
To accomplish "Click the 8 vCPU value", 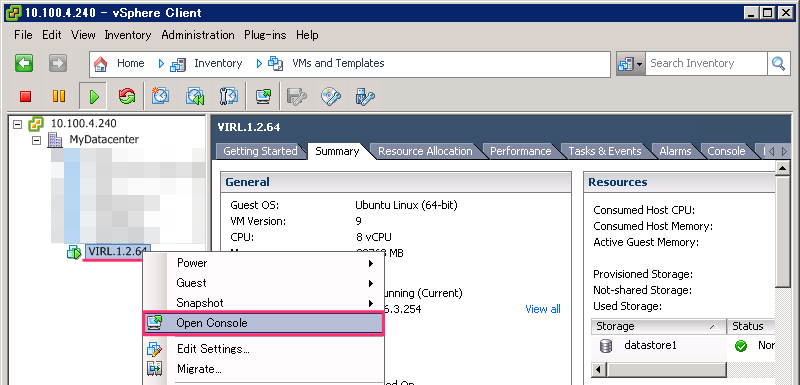I will pyautogui.click(x=374, y=237).
